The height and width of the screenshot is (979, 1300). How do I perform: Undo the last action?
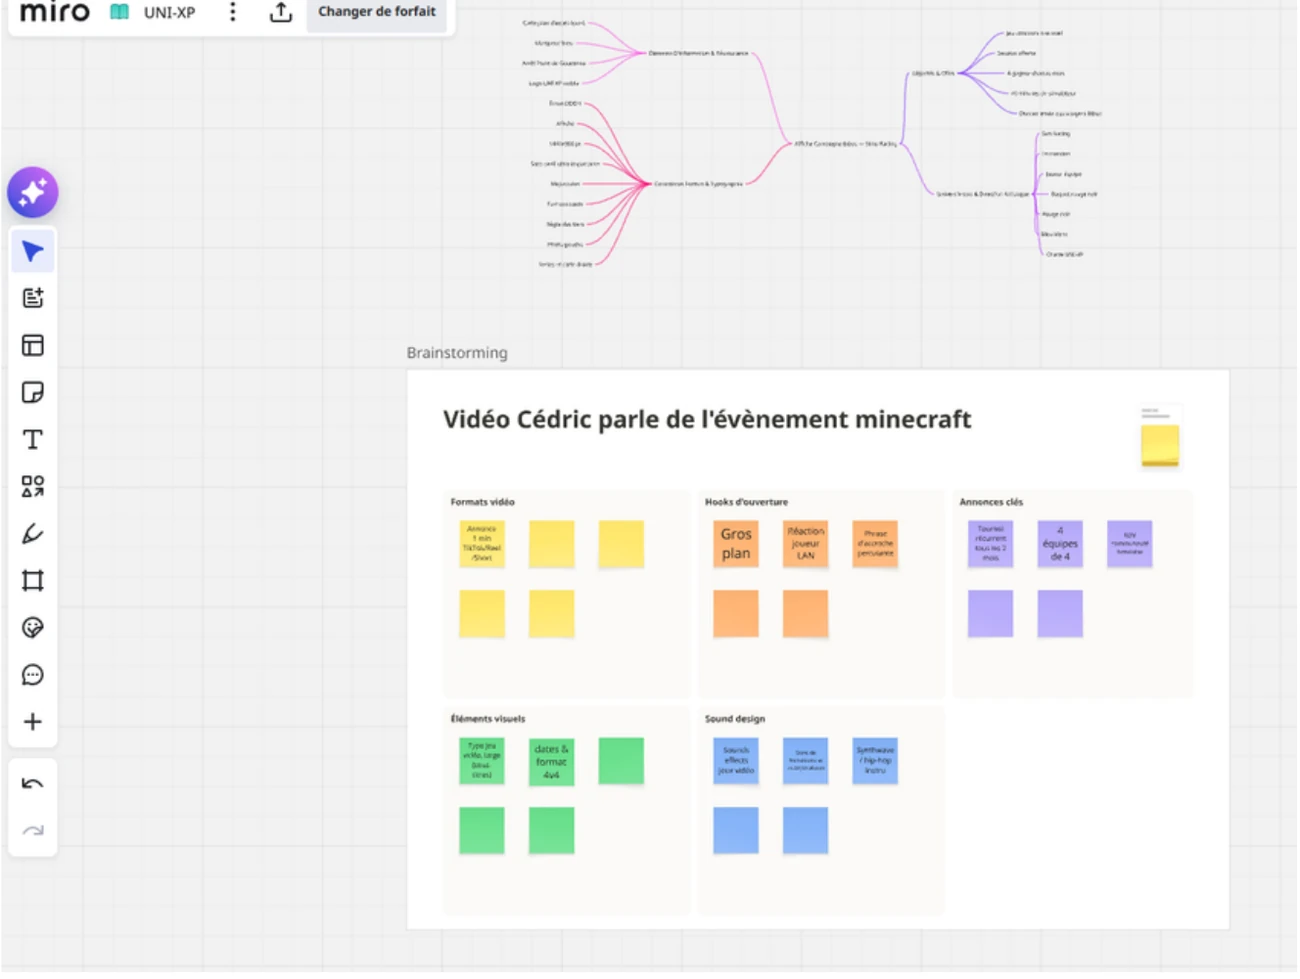(x=33, y=784)
